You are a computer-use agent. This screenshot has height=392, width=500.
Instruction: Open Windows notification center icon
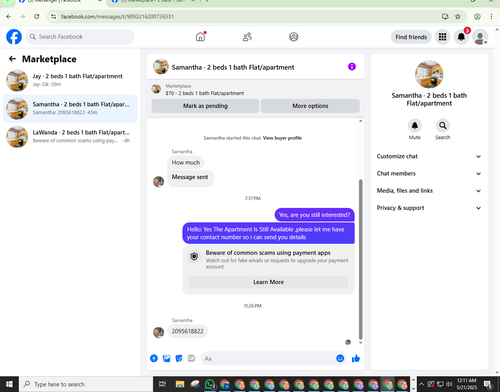point(488,384)
